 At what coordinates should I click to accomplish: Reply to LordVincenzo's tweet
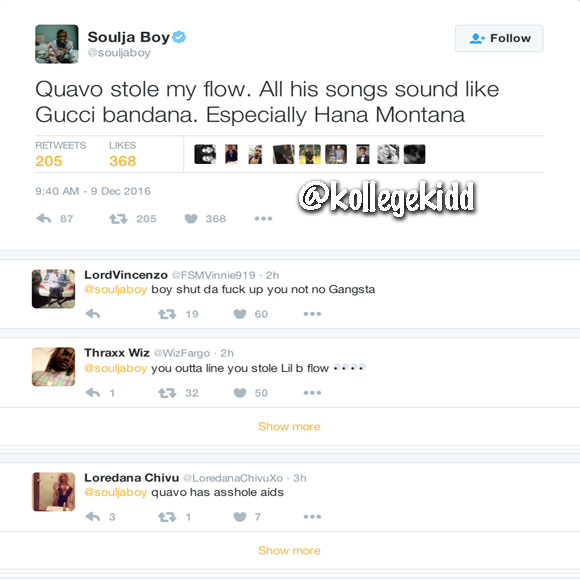click(93, 314)
